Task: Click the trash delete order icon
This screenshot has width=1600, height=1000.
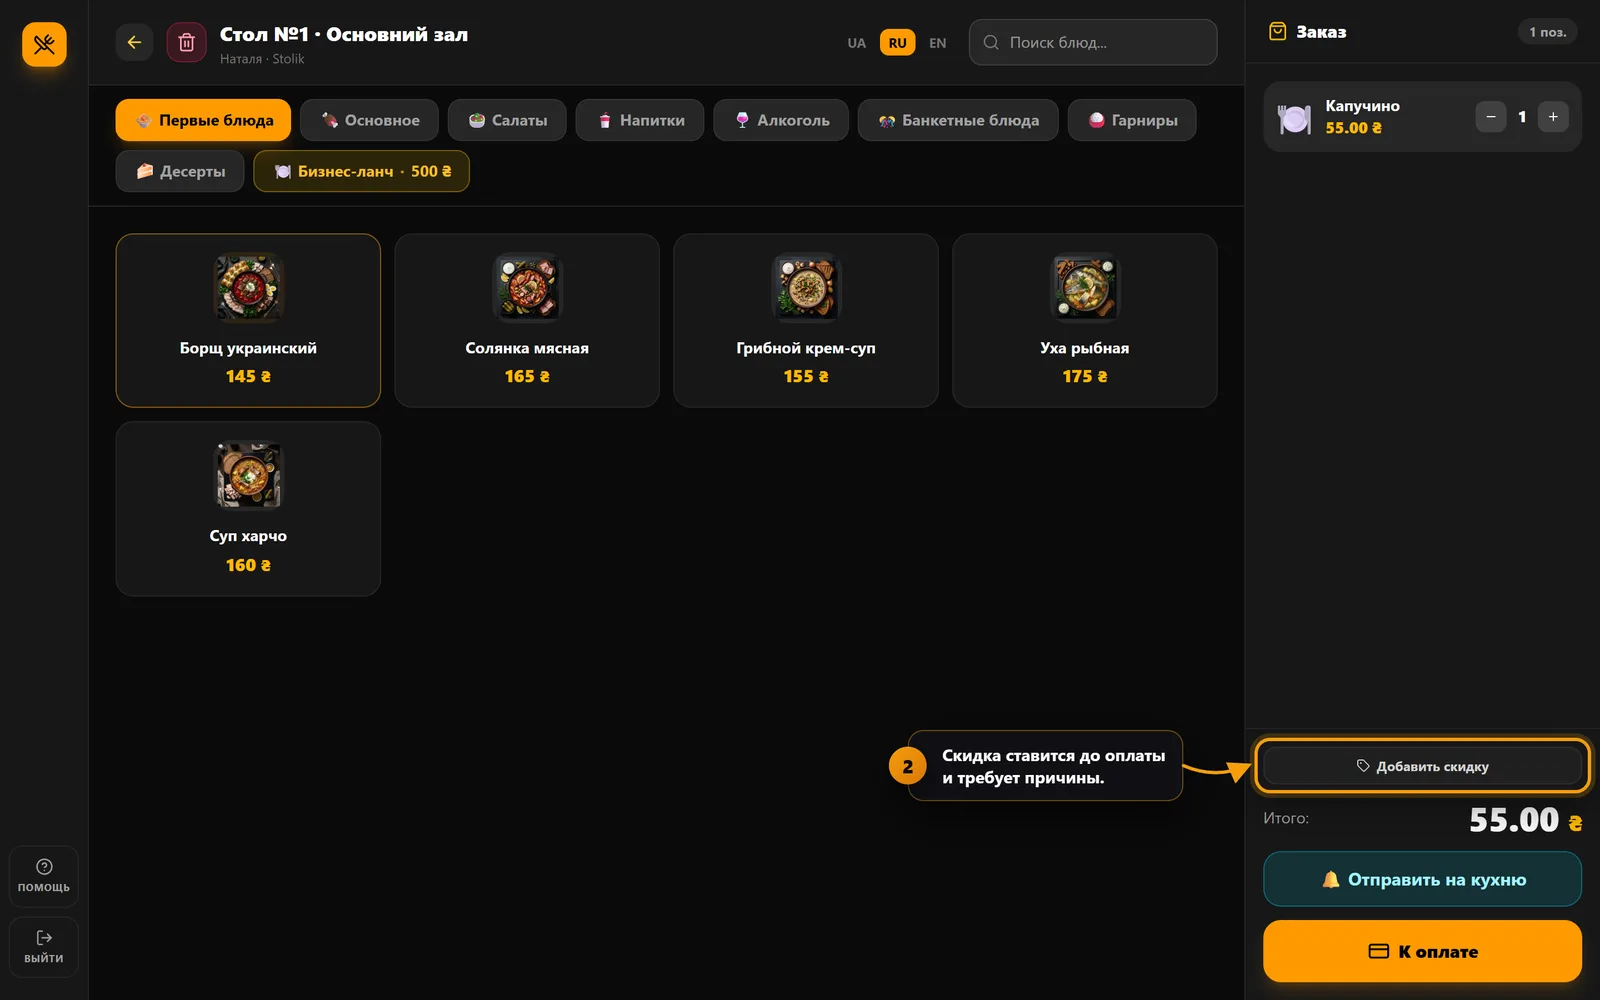Action: pyautogui.click(x=186, y=42)
